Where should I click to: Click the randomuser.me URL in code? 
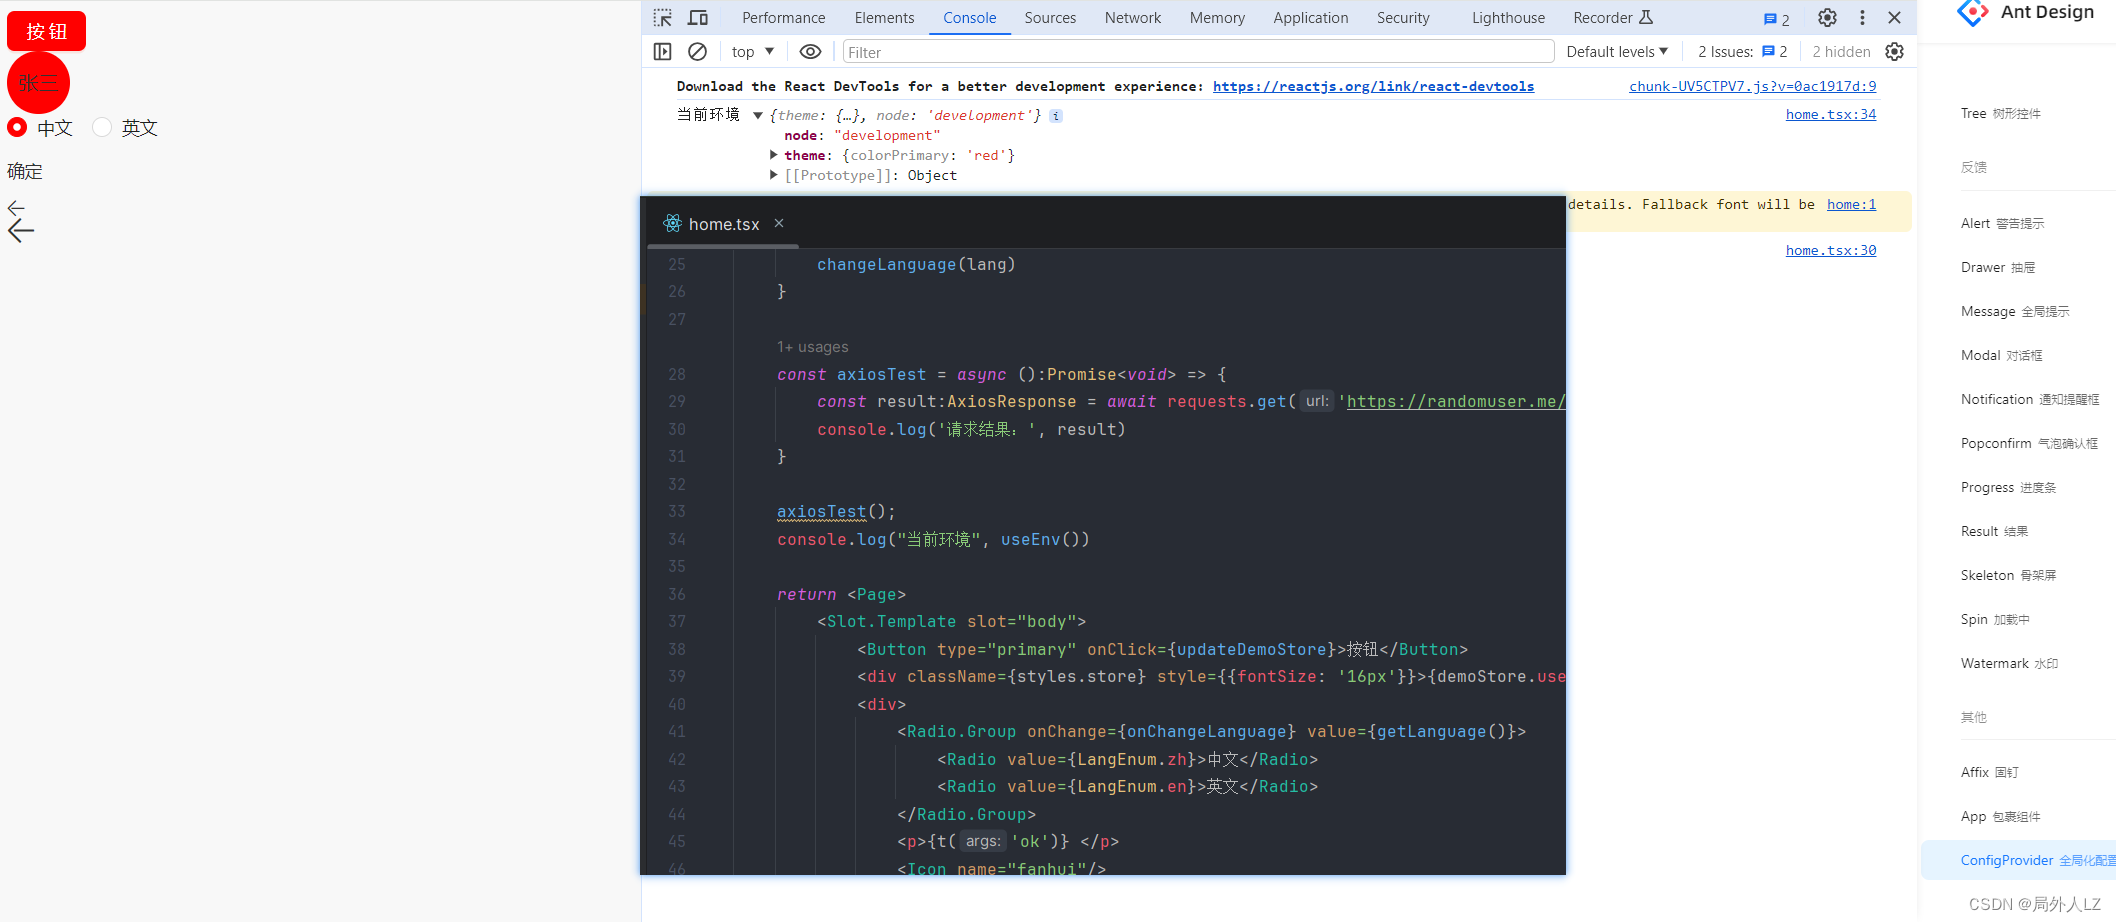pos(1455,402)
